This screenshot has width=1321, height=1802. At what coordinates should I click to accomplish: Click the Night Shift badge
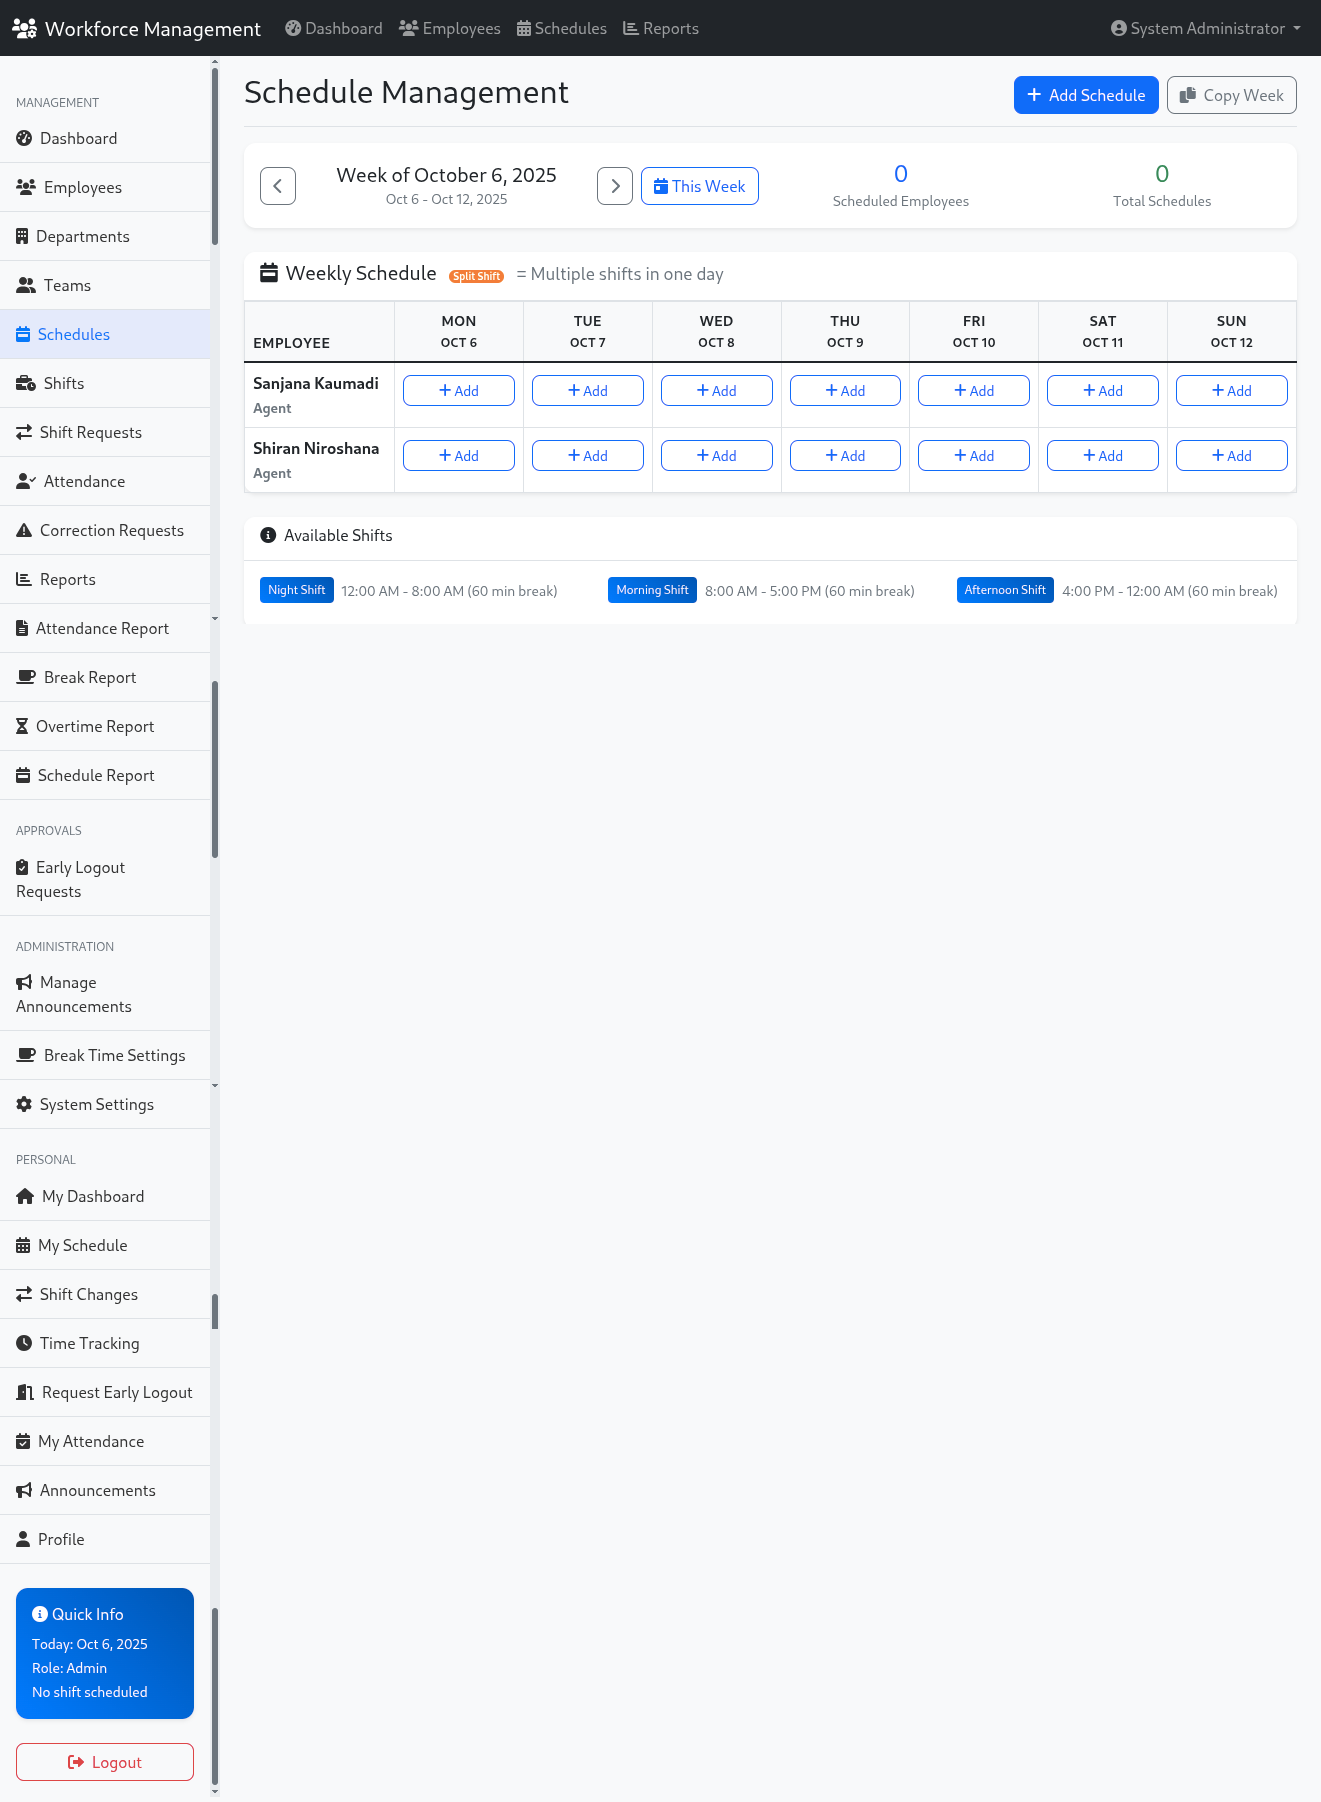point(297,590)
